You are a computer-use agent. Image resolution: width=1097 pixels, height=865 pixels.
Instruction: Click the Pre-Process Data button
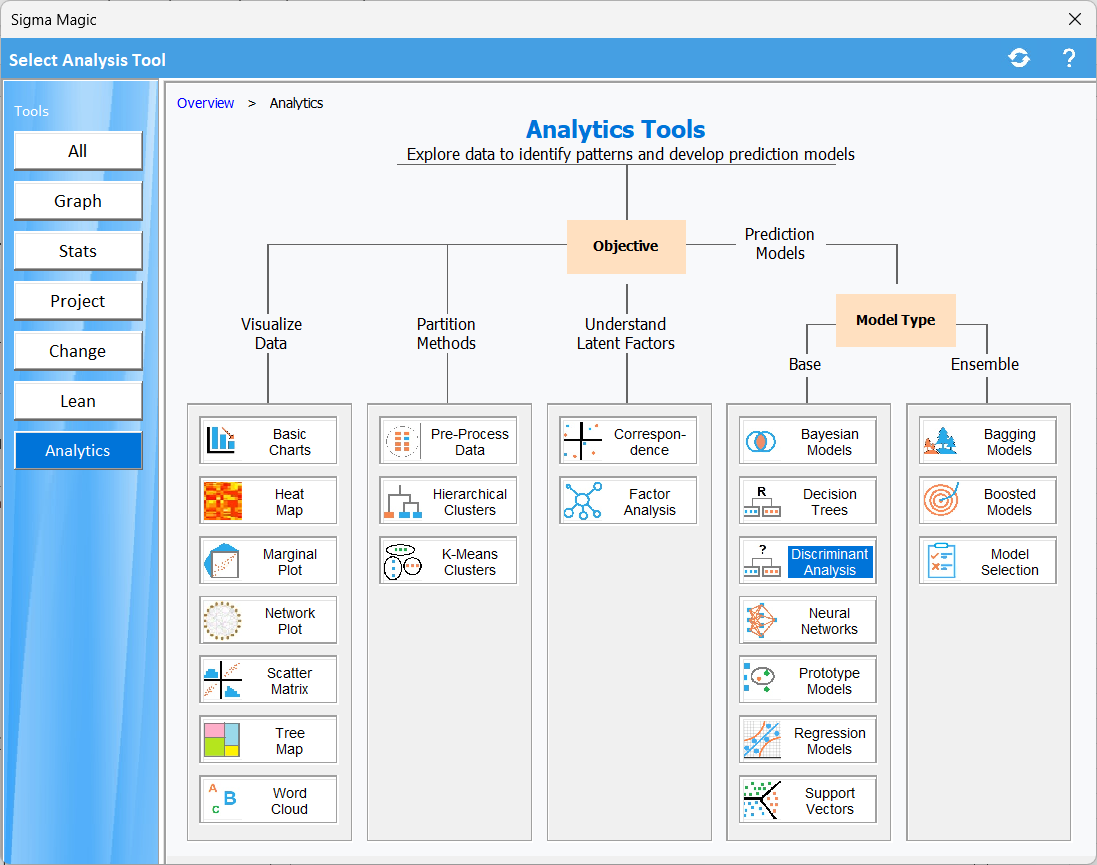click(469, 442)
